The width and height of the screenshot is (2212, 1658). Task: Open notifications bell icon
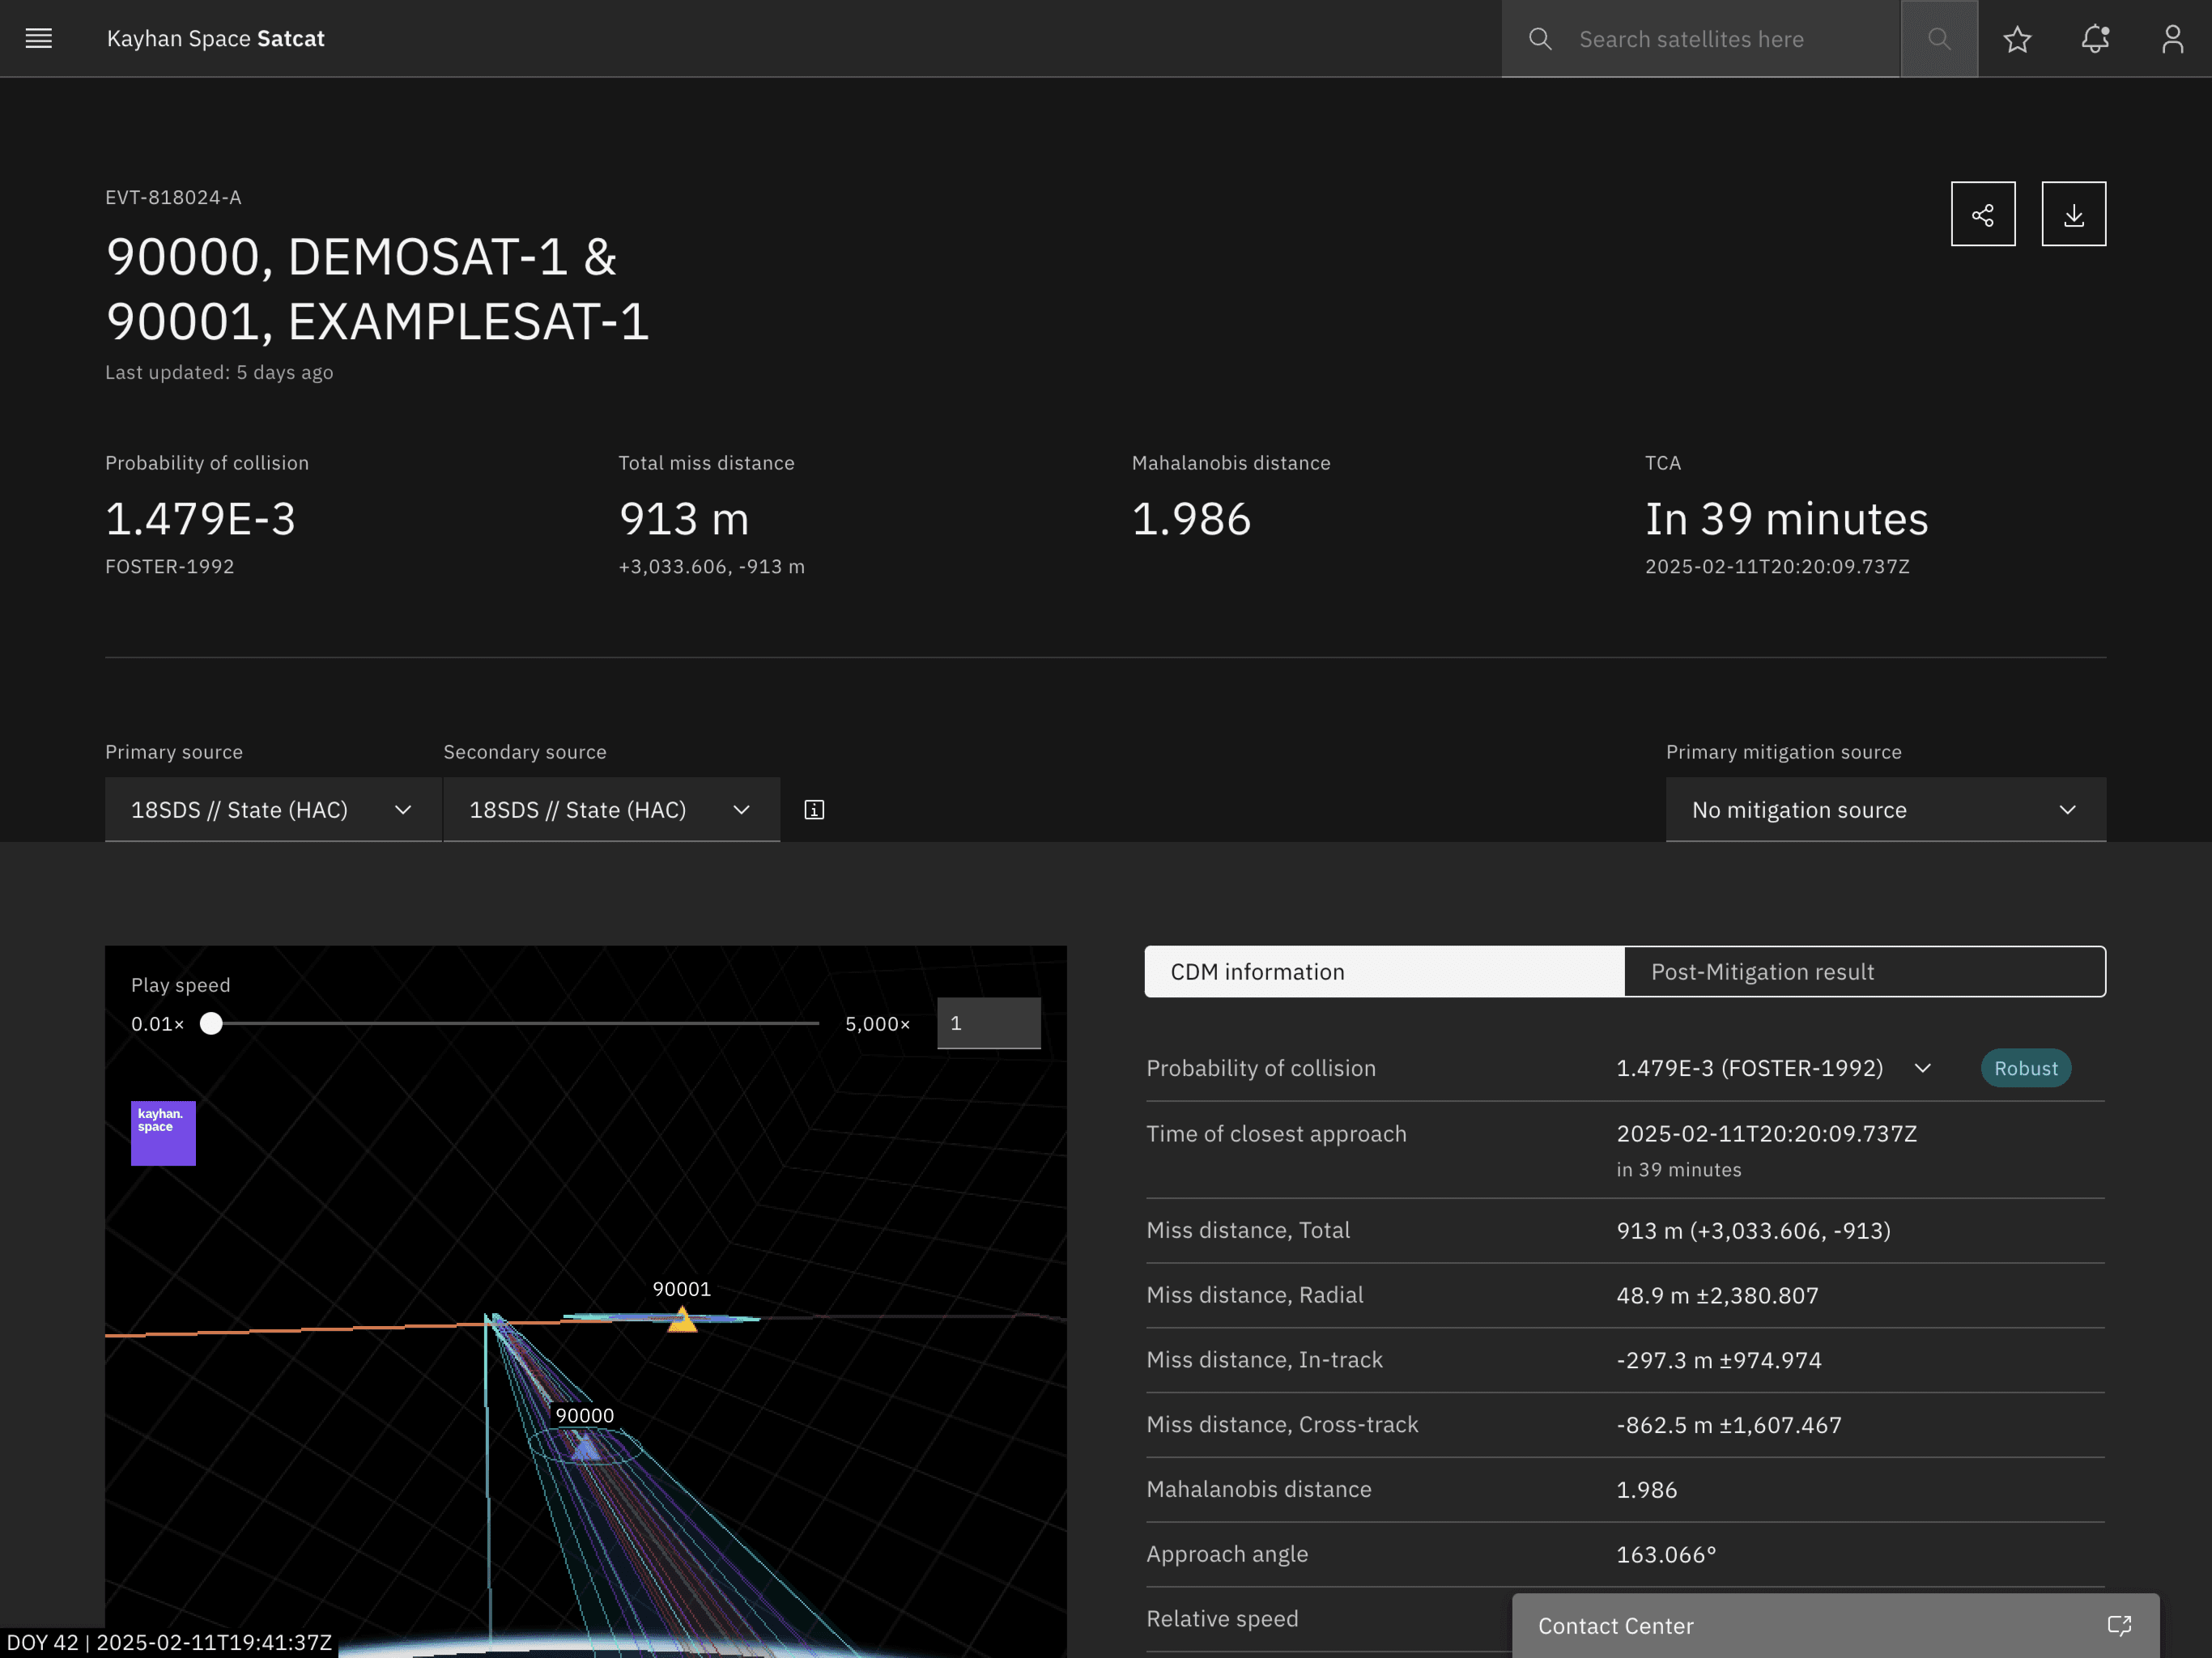pos(2095,39)
